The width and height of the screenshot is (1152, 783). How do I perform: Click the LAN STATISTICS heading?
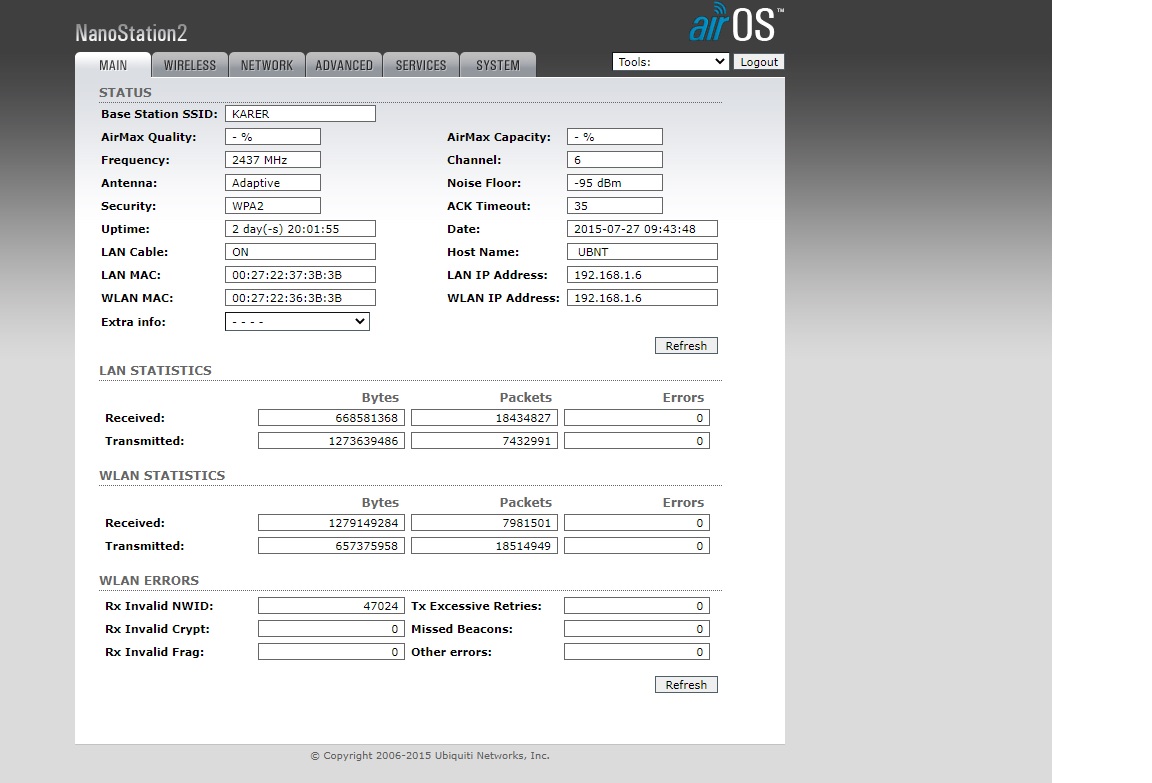point(155,371)
